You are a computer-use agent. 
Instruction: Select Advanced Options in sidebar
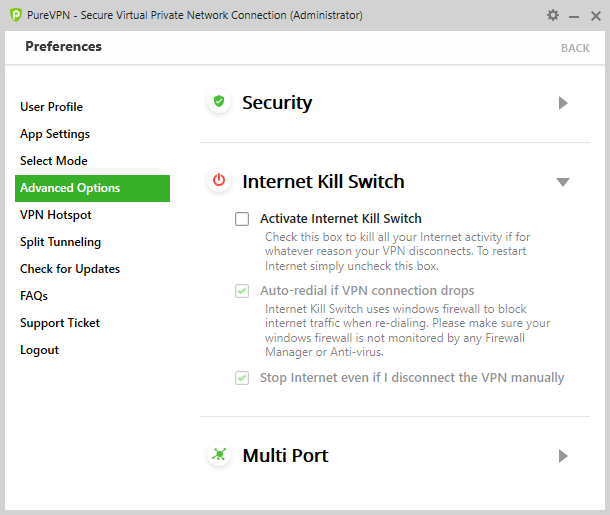[x=92, y=188]
